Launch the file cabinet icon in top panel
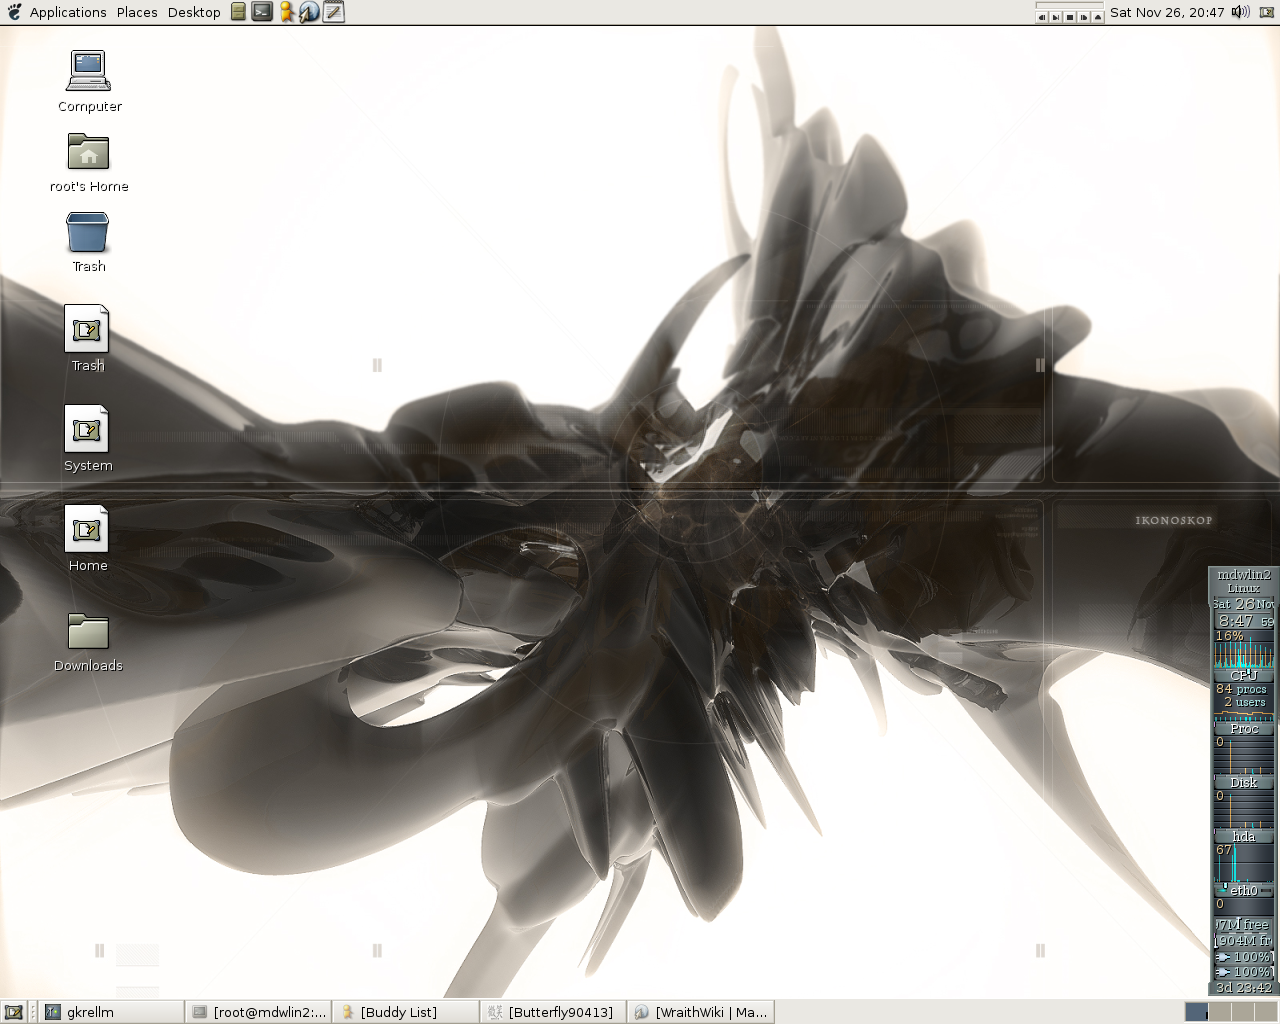Image resolution: width=1280 pixels, height=1024 pixels. [x=238, y=12]
